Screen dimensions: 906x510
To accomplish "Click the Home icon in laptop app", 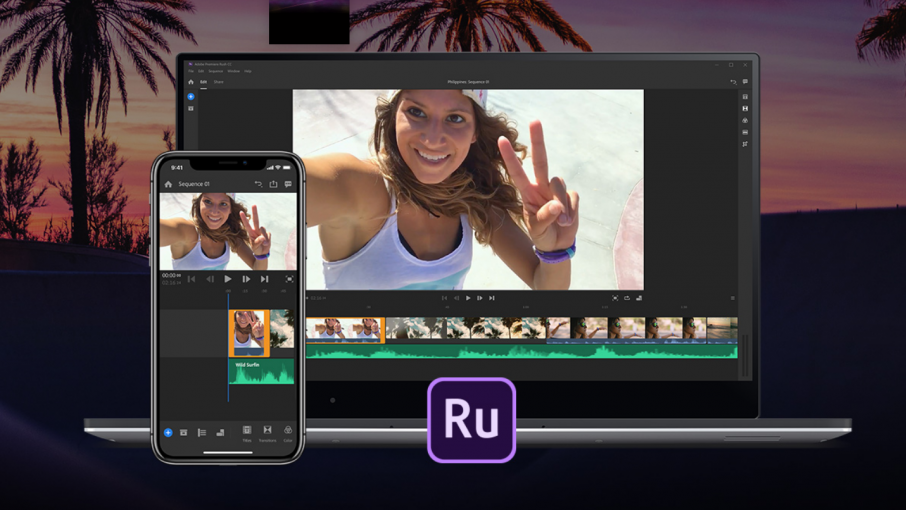I will (191, 82).
